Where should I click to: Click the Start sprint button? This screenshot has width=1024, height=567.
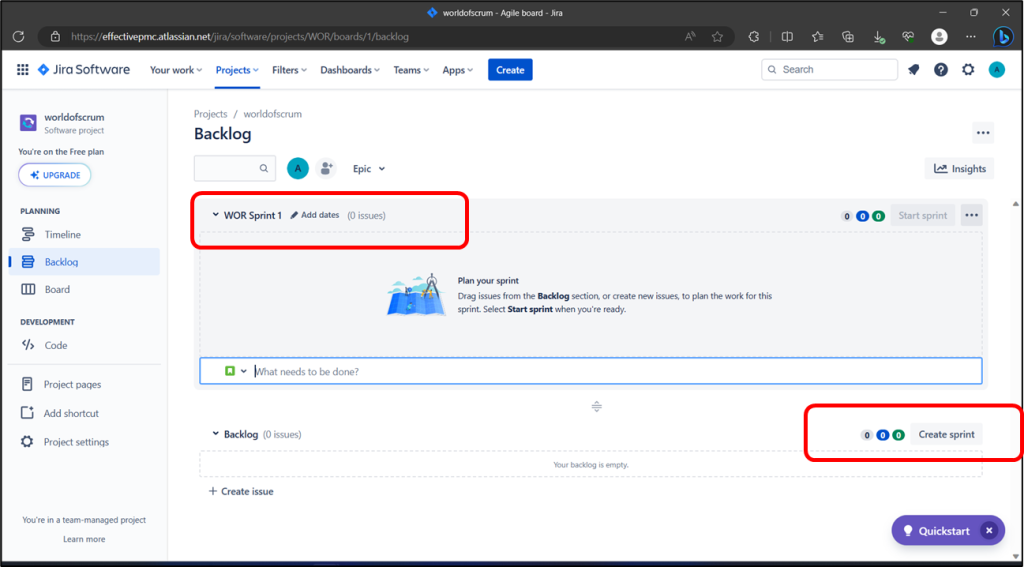(x=923, y=215)
